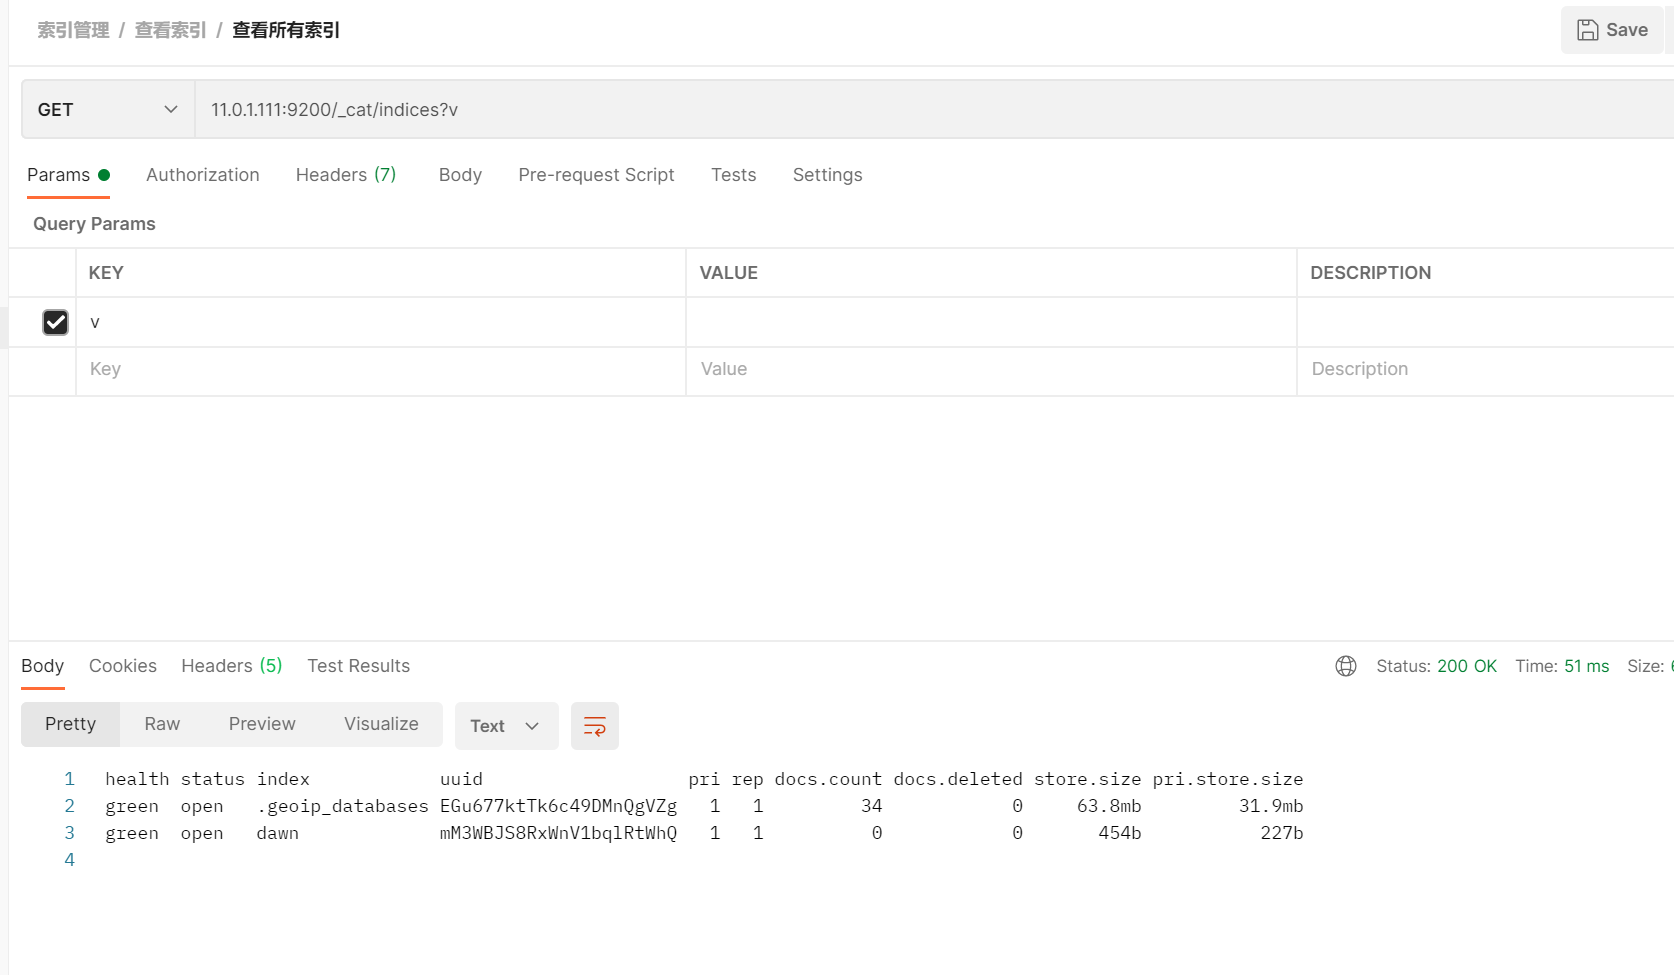
Task: Click the Description placeholder field
Action: tap(1486, 369)
